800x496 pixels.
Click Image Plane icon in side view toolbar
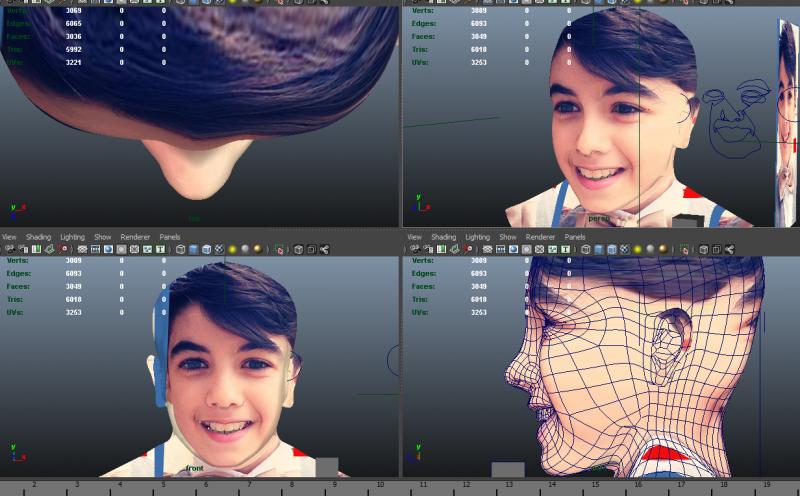tap(455, 249)
